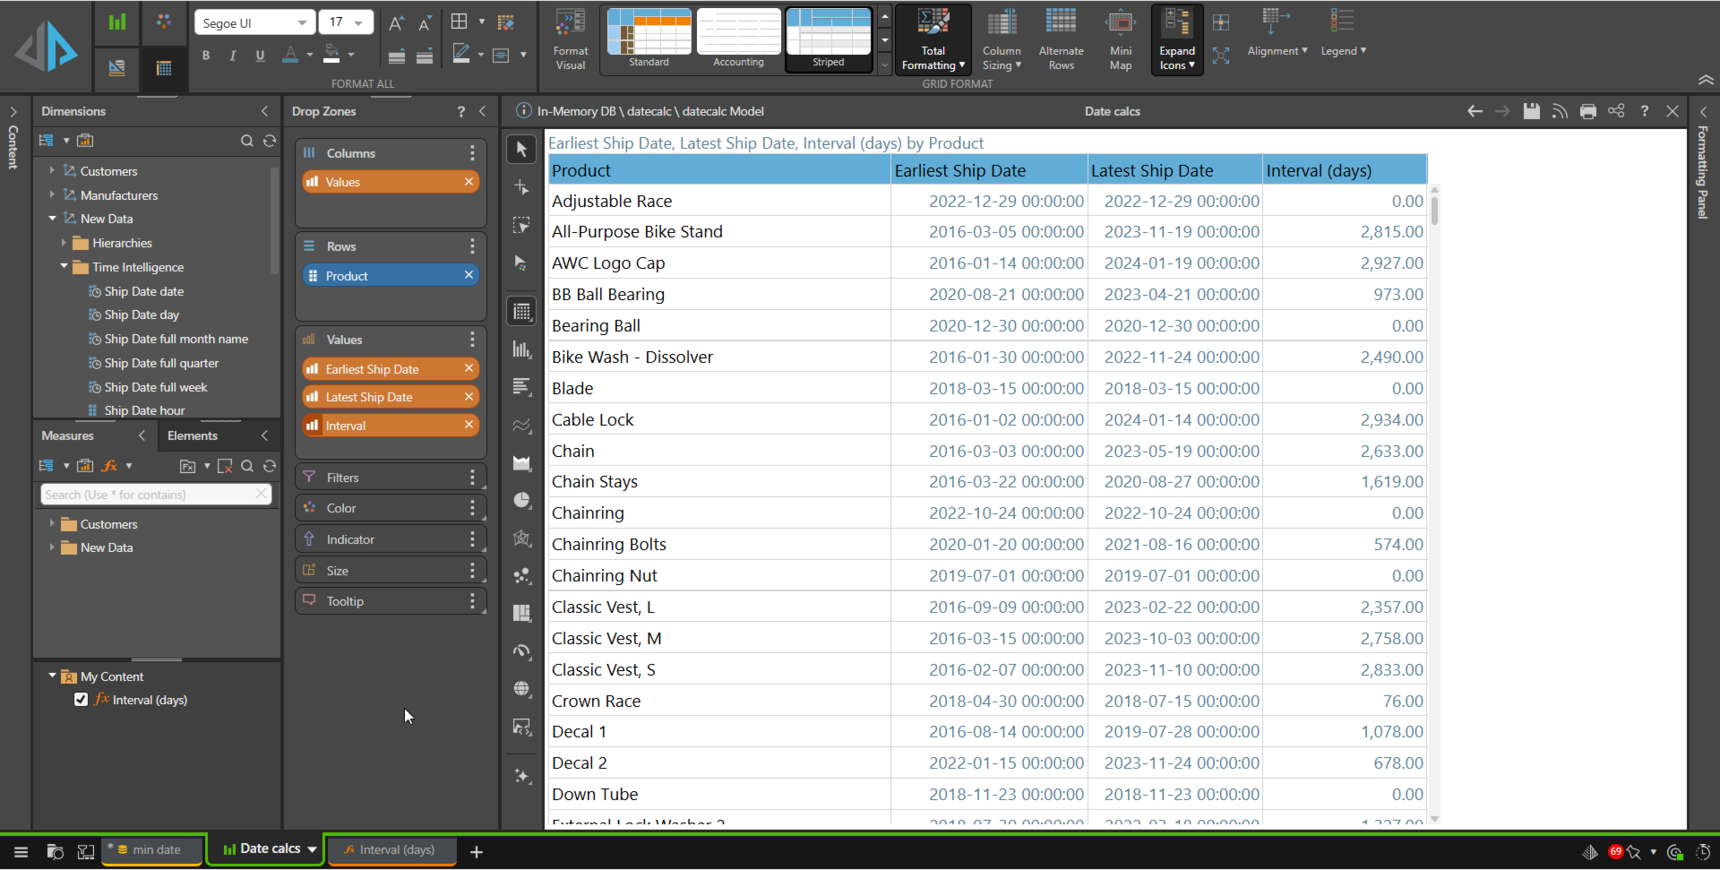Switch to the min date tab
This screenshot has height=870, width=1720.
coord(155,850)
